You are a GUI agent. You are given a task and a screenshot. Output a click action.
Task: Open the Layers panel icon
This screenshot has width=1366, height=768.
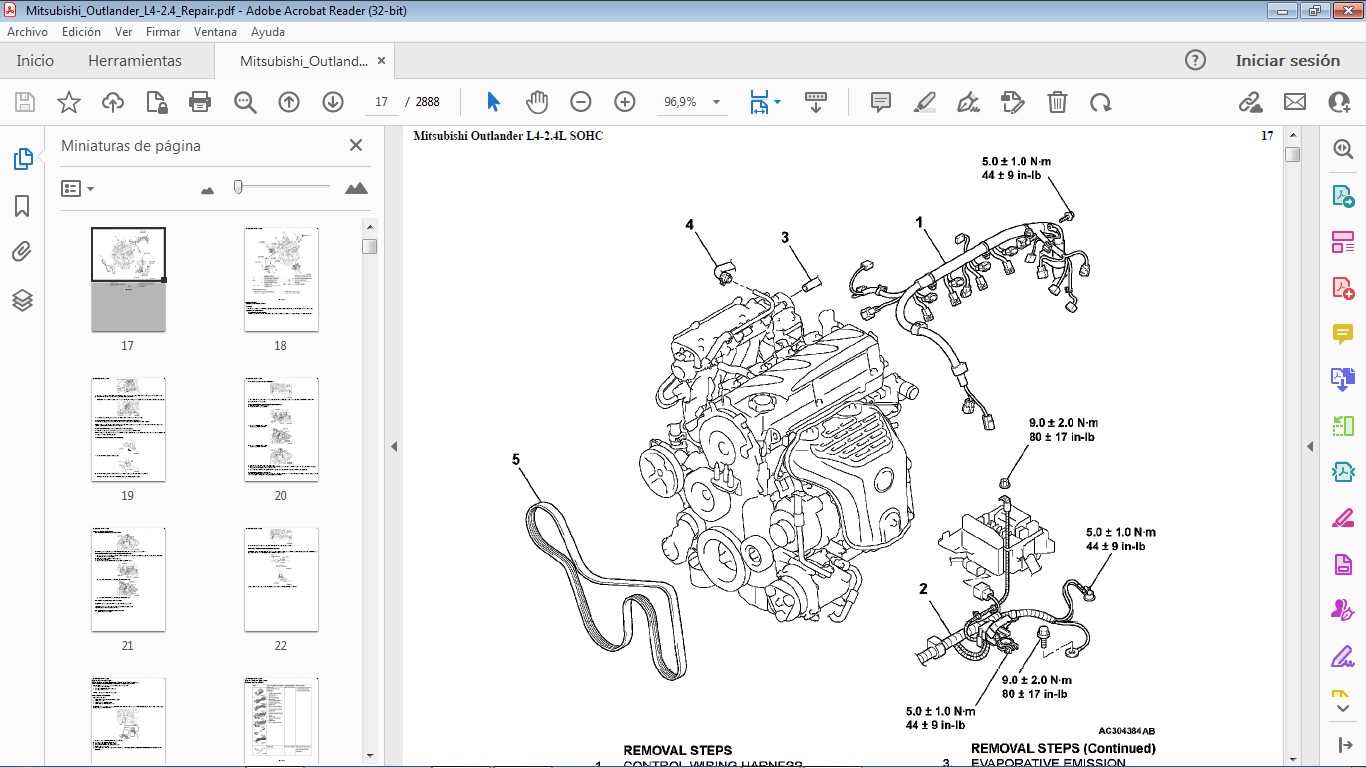[x=22, y=300]
